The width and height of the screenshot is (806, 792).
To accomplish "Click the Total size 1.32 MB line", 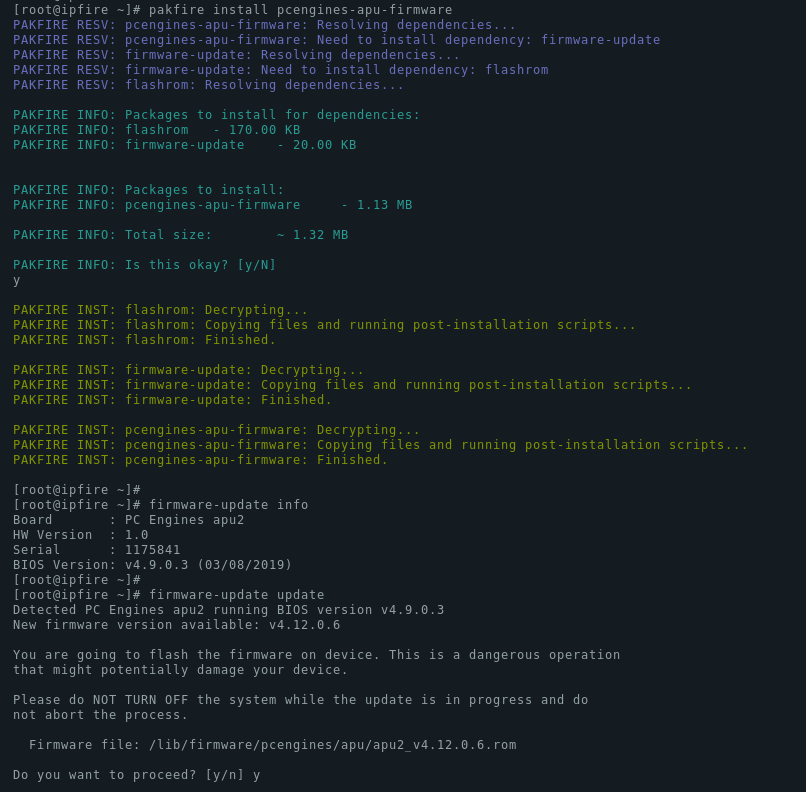I will [180, 235].
